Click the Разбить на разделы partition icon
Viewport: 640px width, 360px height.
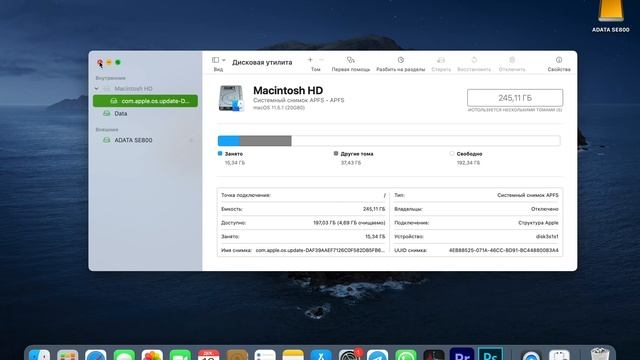pos(401,60)
